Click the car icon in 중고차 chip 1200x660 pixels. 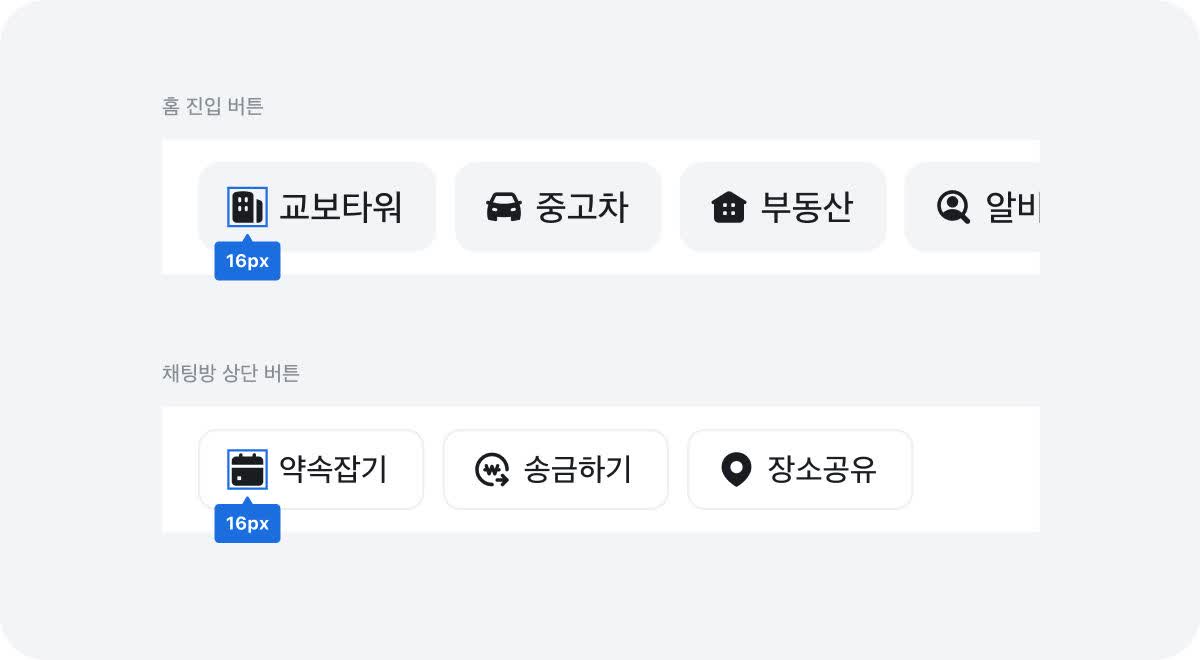pyautogui.click(x=504, y=207)
